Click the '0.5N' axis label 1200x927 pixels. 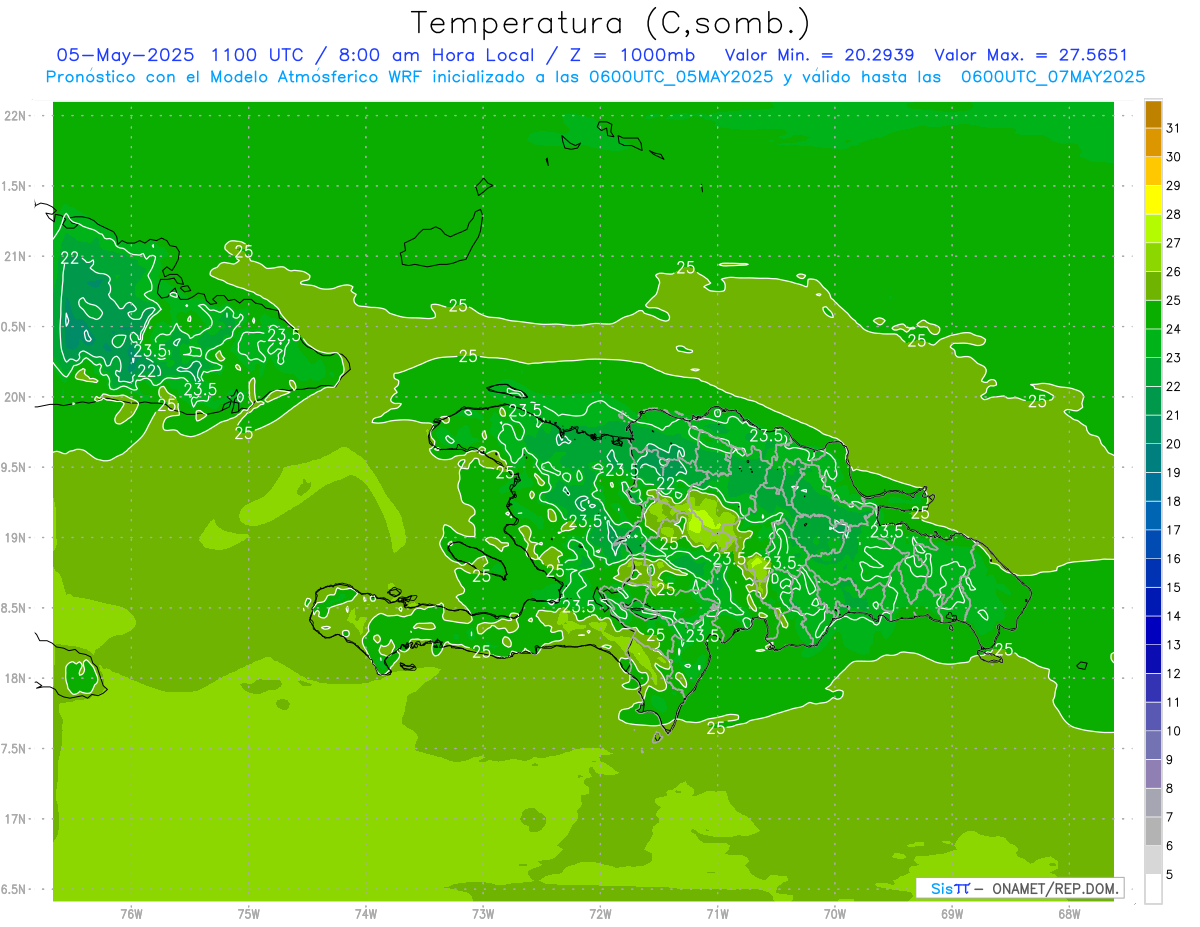tap(15, 327)
